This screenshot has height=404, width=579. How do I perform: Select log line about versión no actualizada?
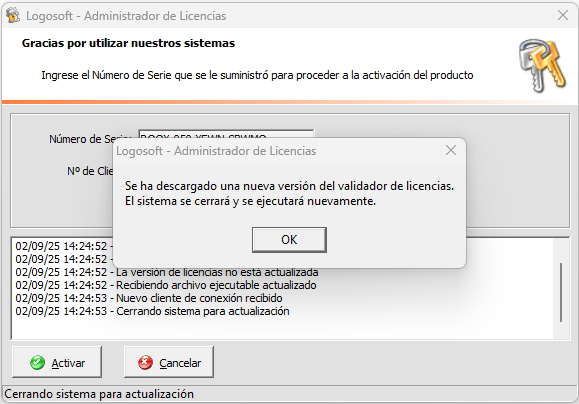[x=167, y=272]
